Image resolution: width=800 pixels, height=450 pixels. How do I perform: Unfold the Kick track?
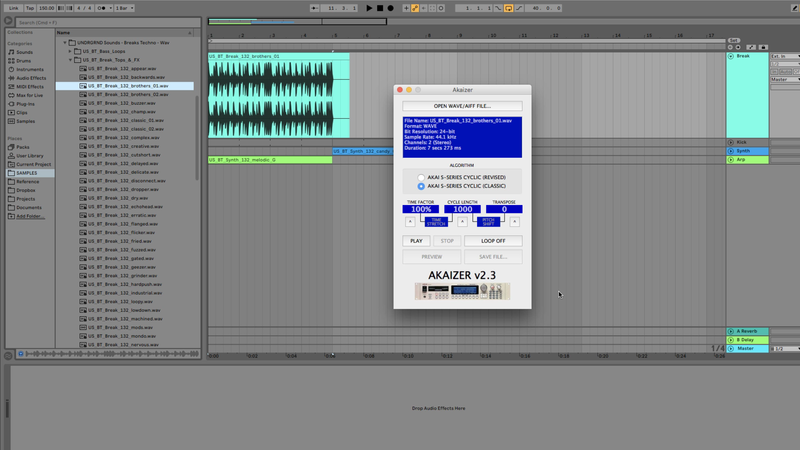(x=731, y=142)
